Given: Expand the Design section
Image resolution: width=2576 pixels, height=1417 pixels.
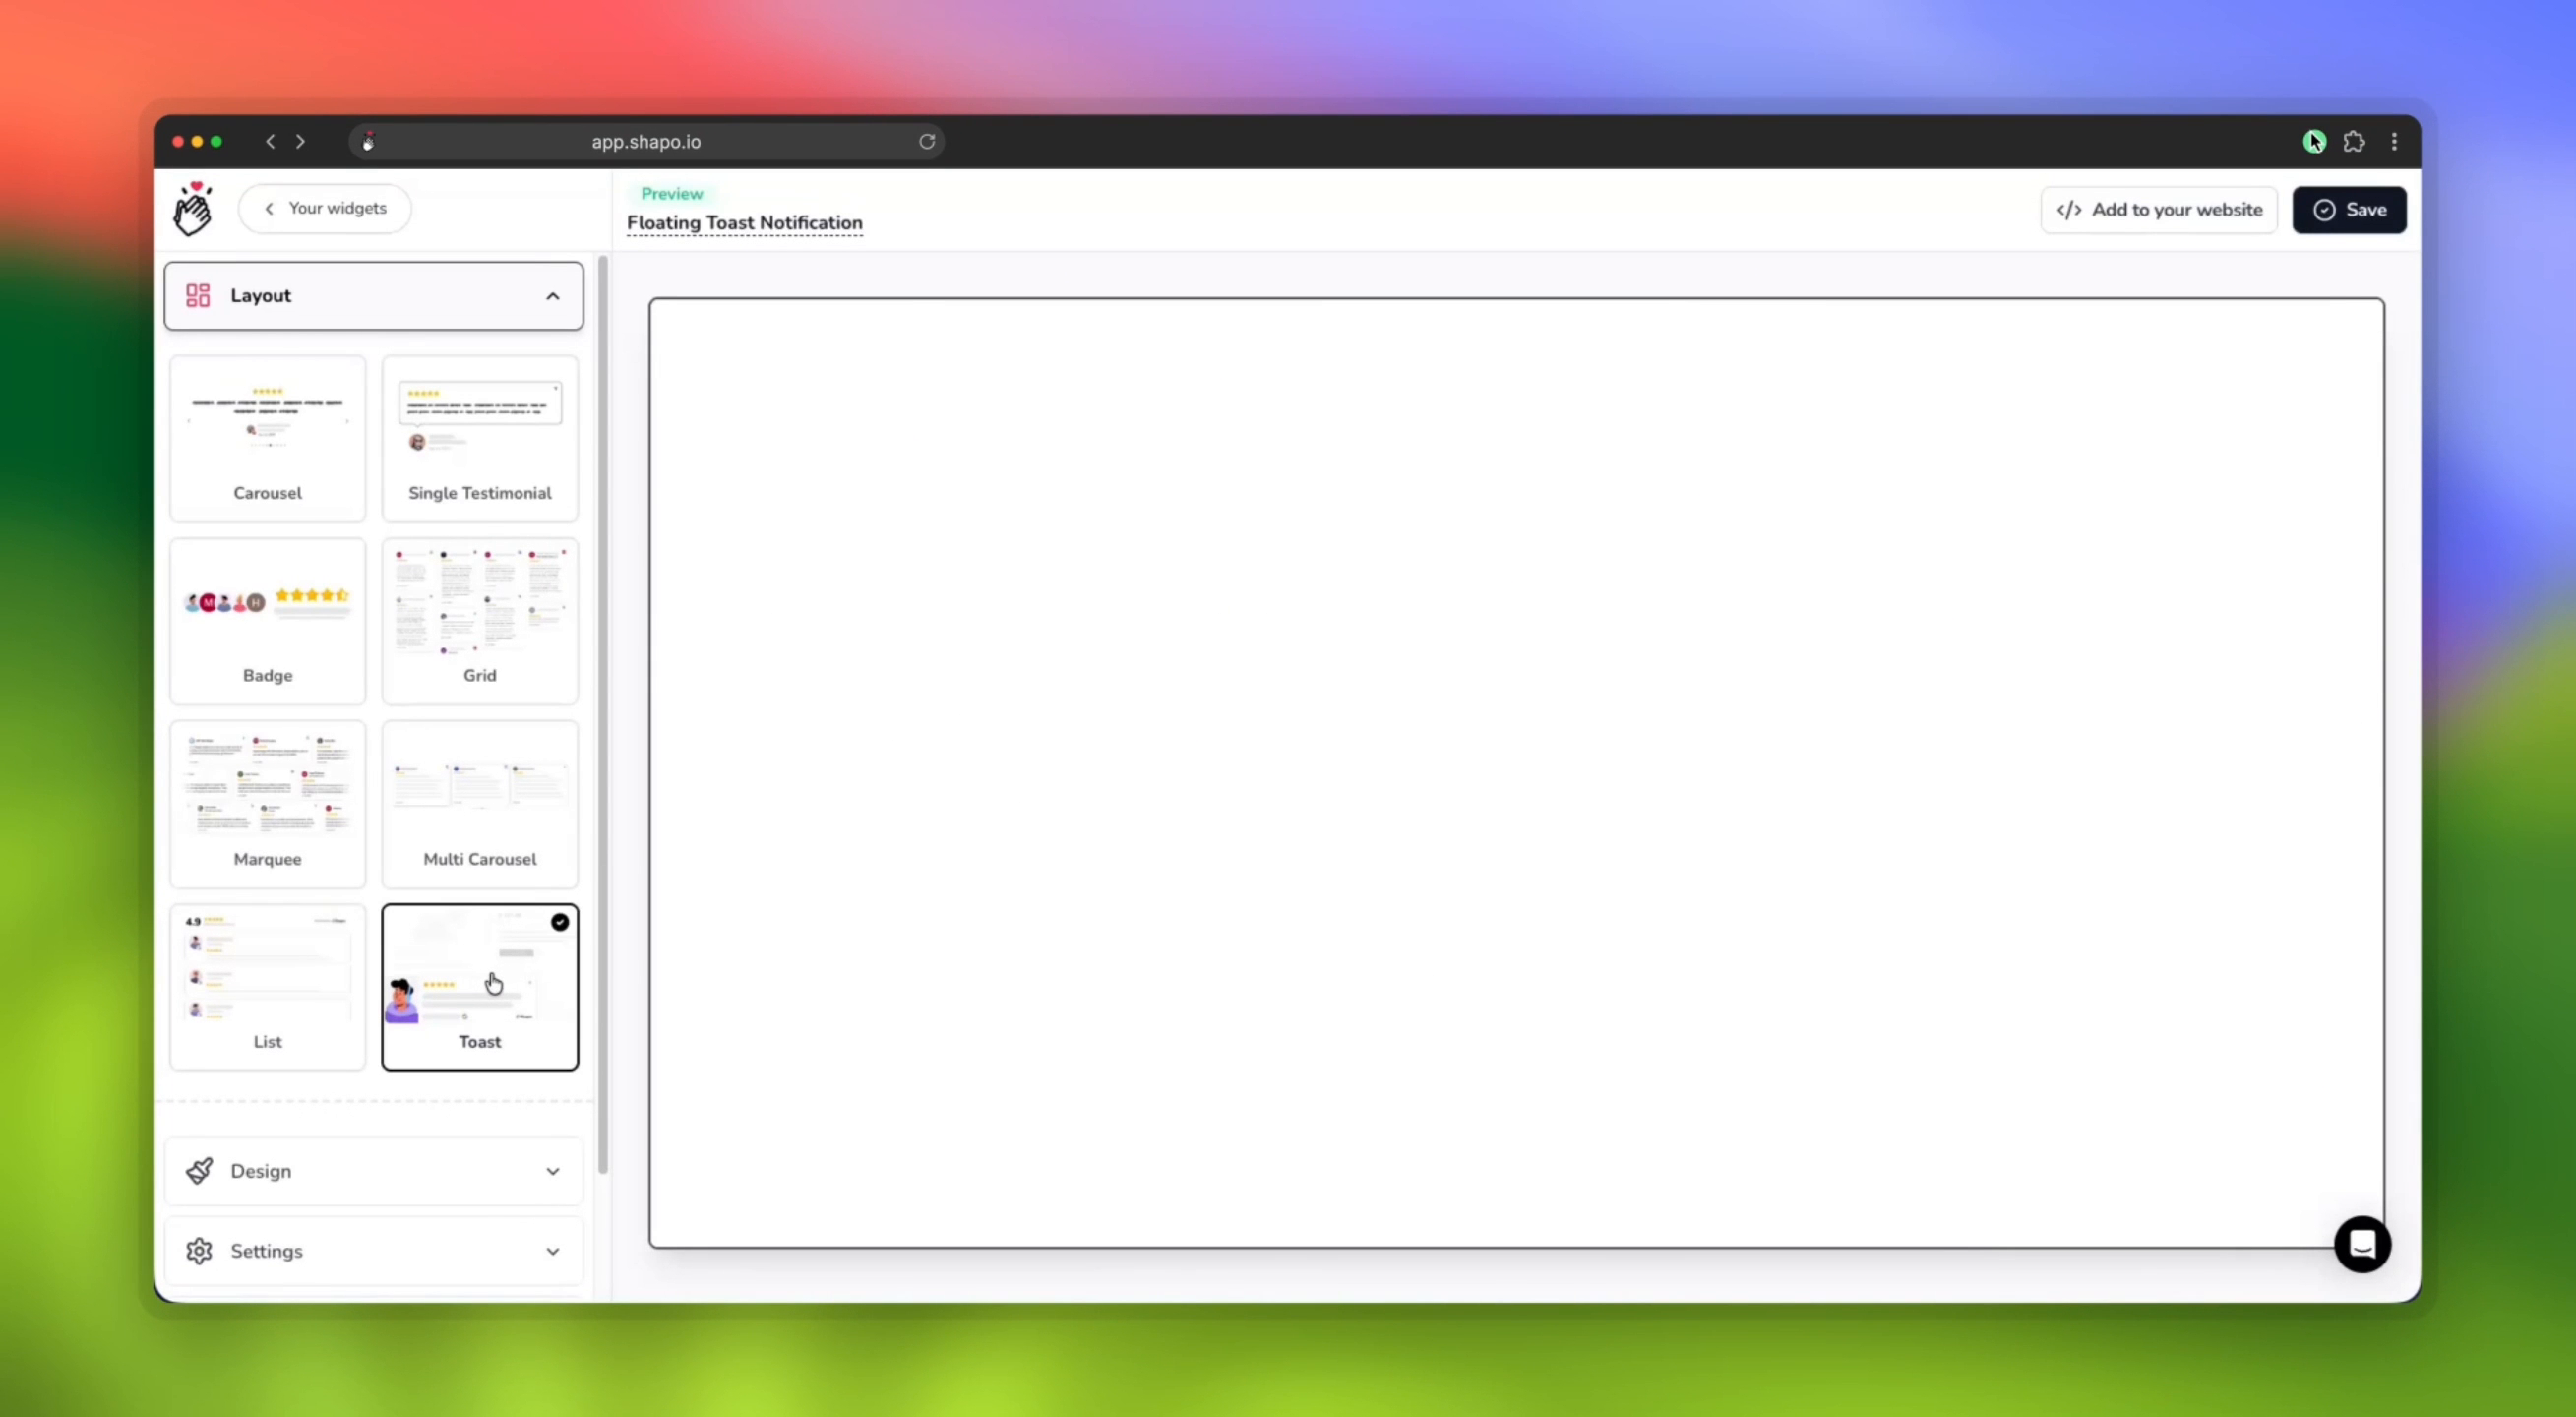Looking at the screenshot, I should (552, 1171).
